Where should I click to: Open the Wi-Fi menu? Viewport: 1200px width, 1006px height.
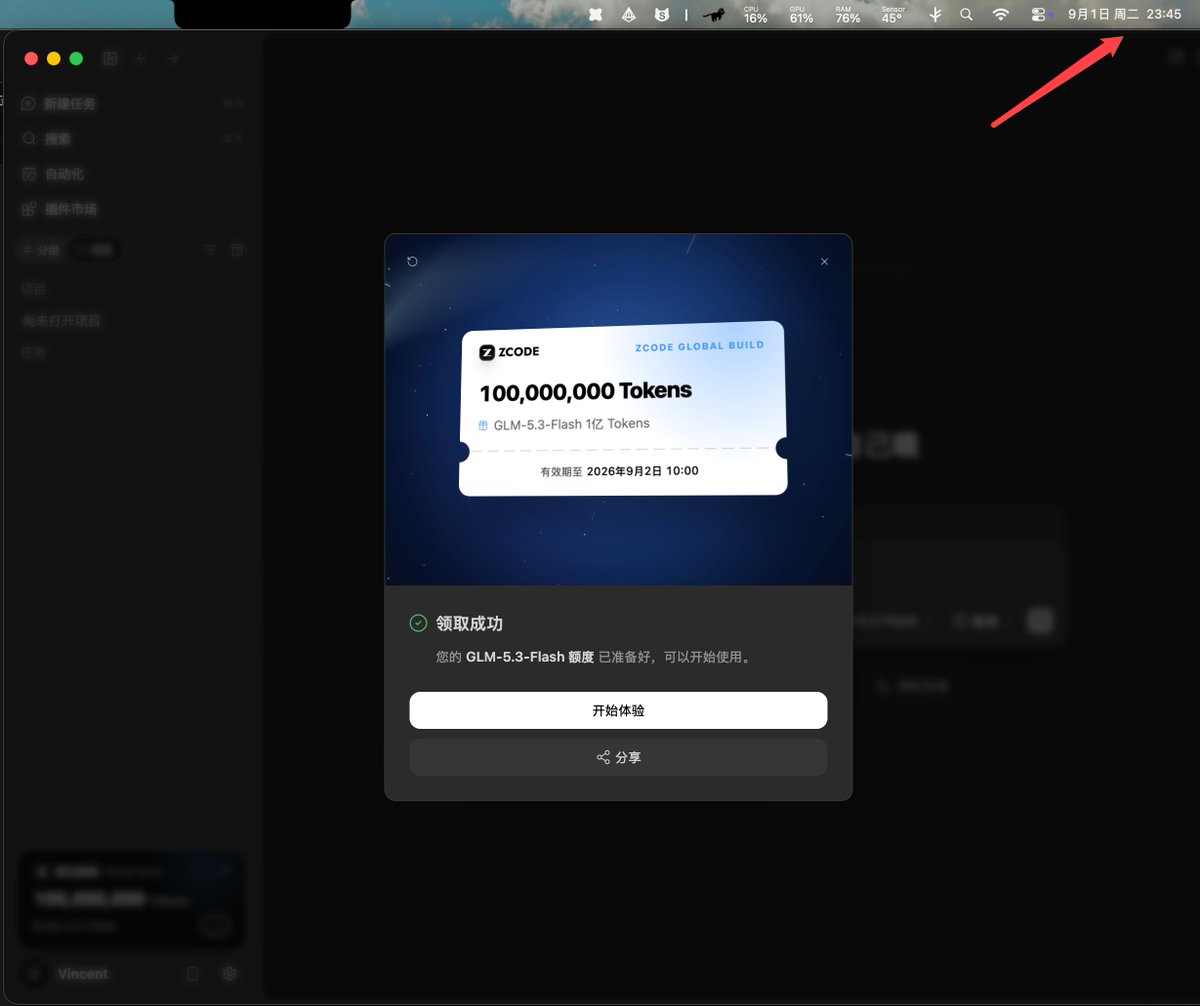(x=1001, y=14)
